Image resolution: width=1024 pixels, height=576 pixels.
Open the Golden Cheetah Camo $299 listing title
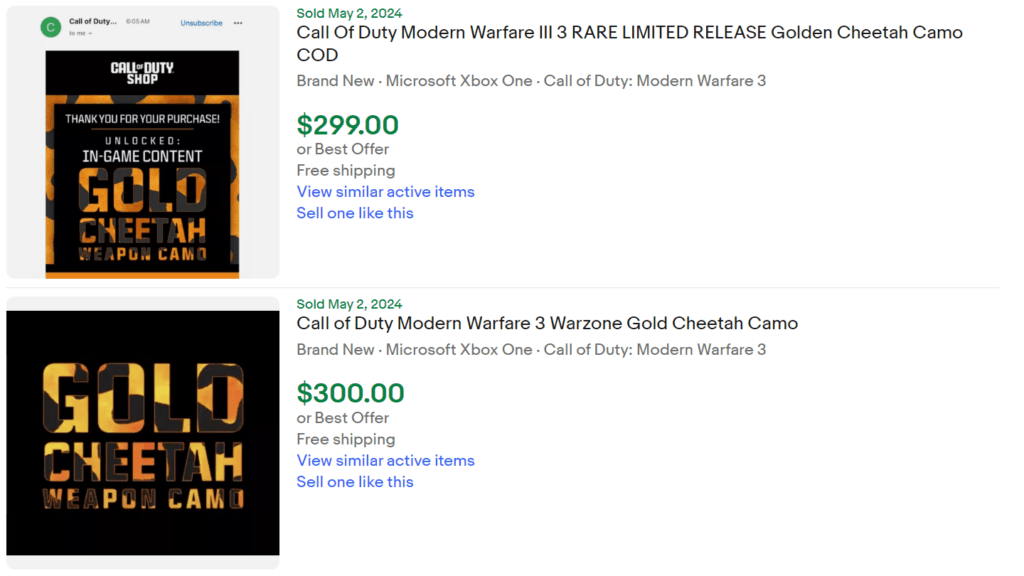pos(629,32)
